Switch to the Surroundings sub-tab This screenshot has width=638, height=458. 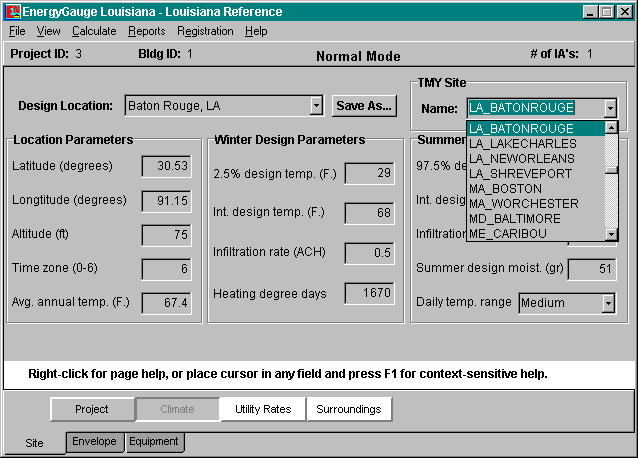tap(349, 409)
